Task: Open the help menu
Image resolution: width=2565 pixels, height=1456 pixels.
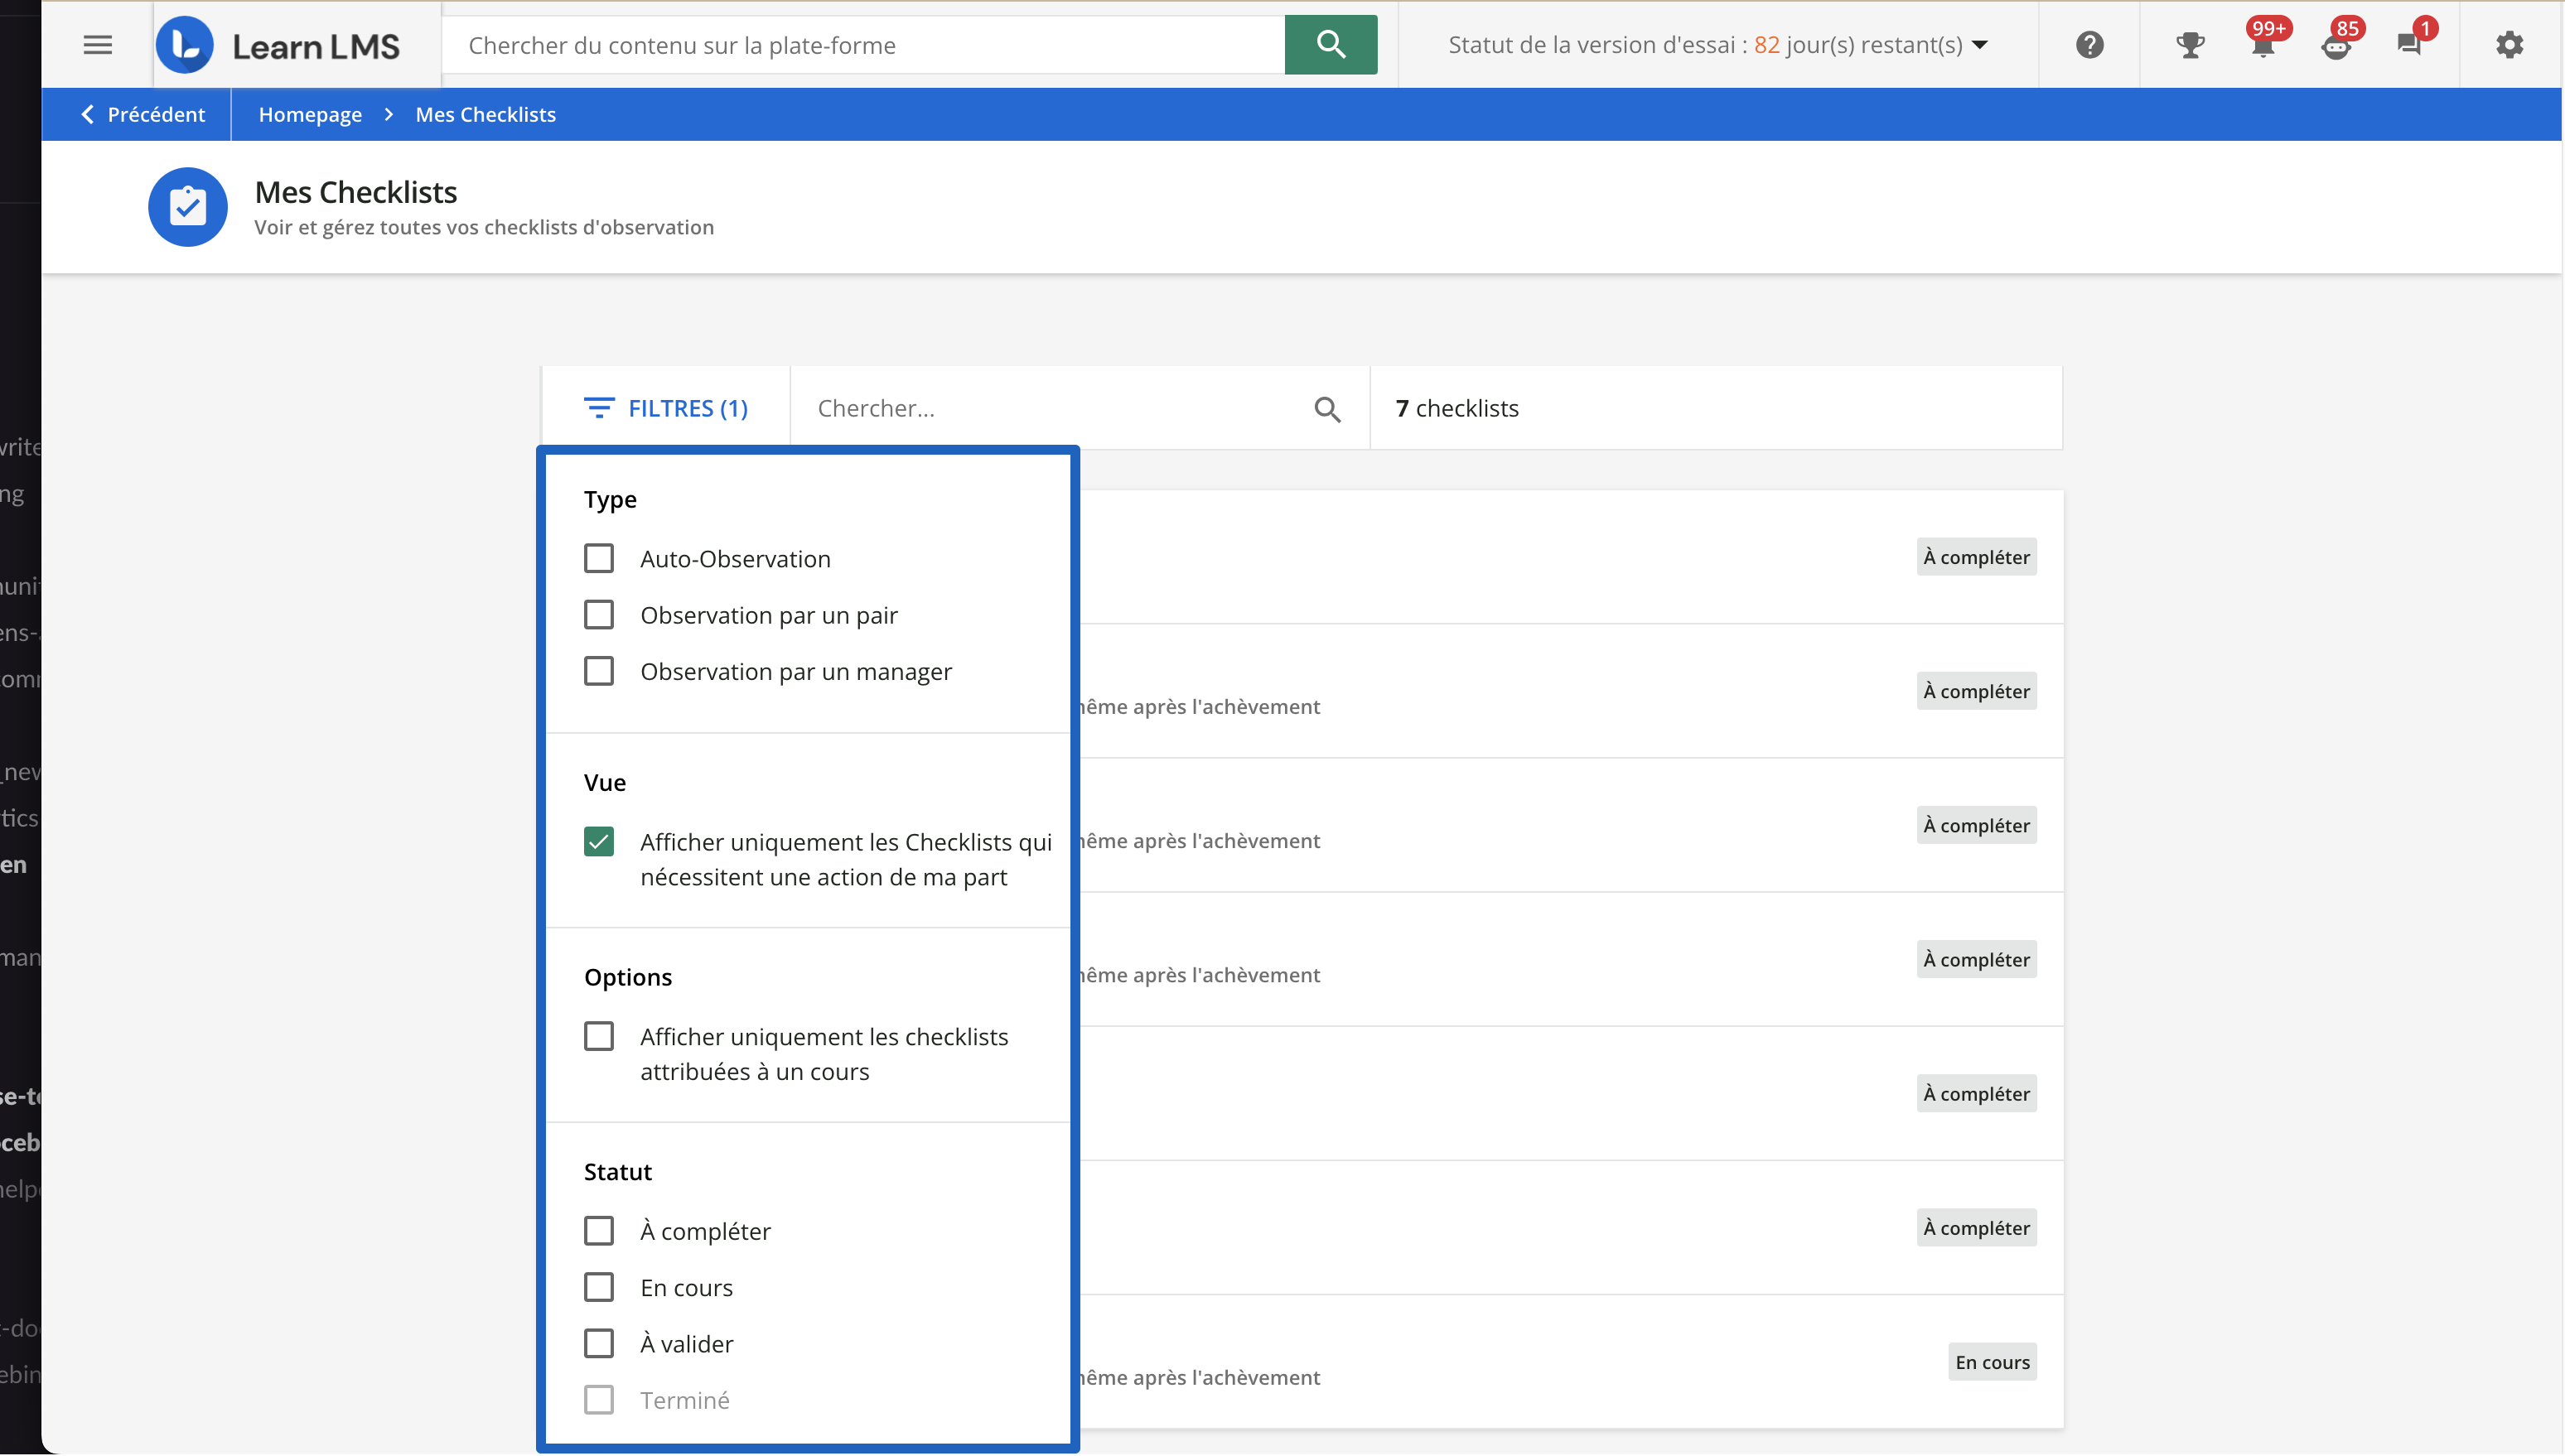Action: pyautogui.click(x=2090, y=44)
